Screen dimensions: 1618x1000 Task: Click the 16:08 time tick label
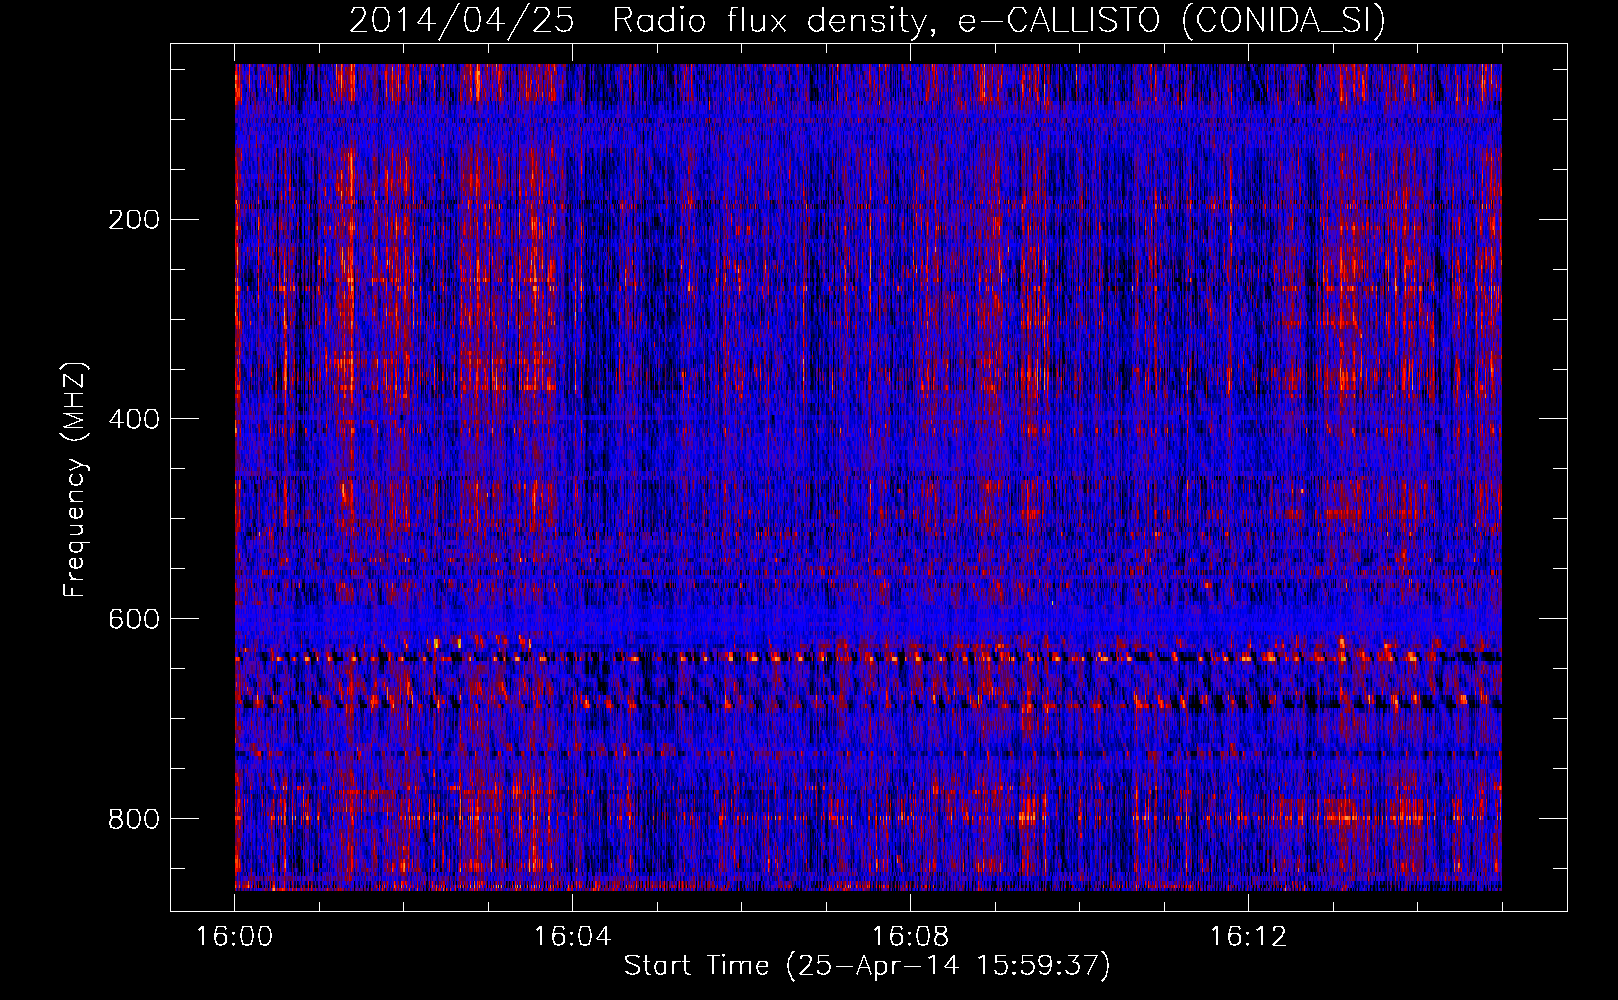click(x=910, y=937)
